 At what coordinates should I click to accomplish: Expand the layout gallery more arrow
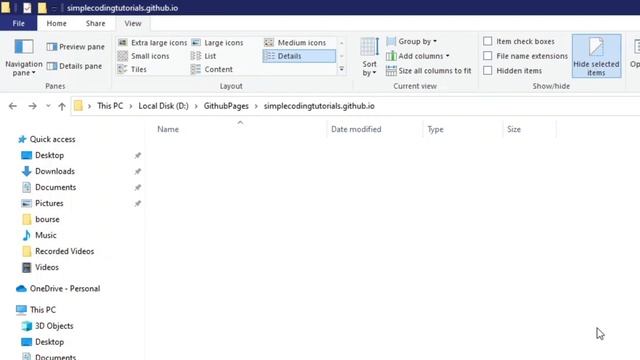(x=342, y=69)
